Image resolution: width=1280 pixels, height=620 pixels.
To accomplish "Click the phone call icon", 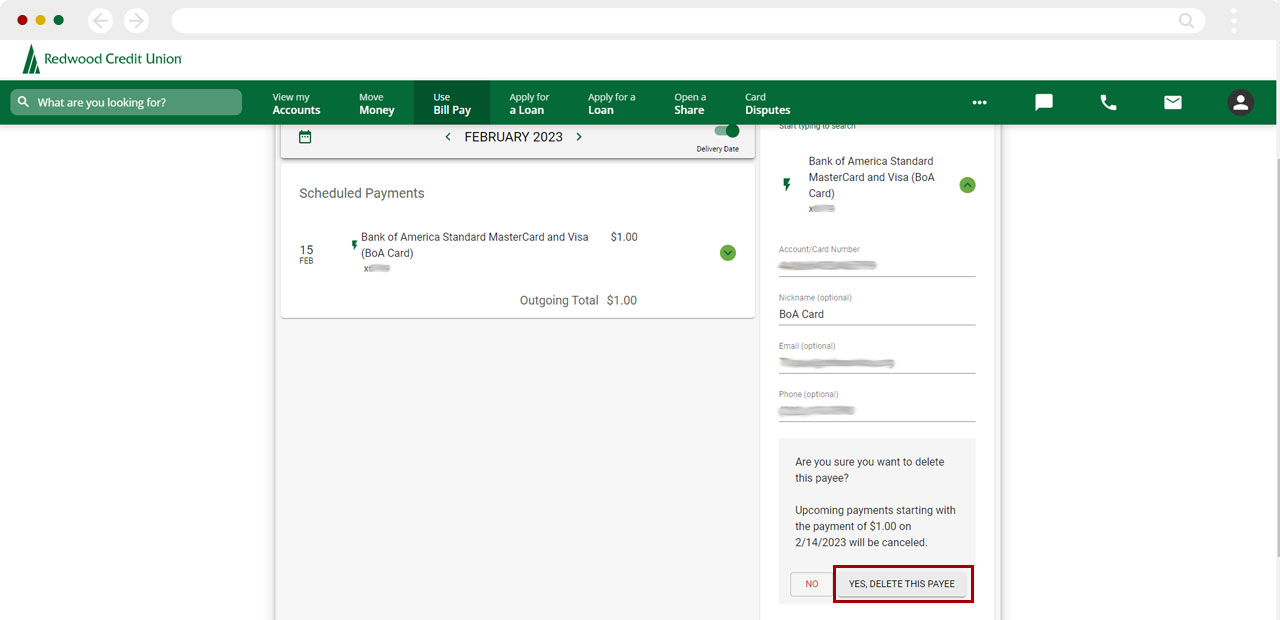I will click(x=1108, y=102).
